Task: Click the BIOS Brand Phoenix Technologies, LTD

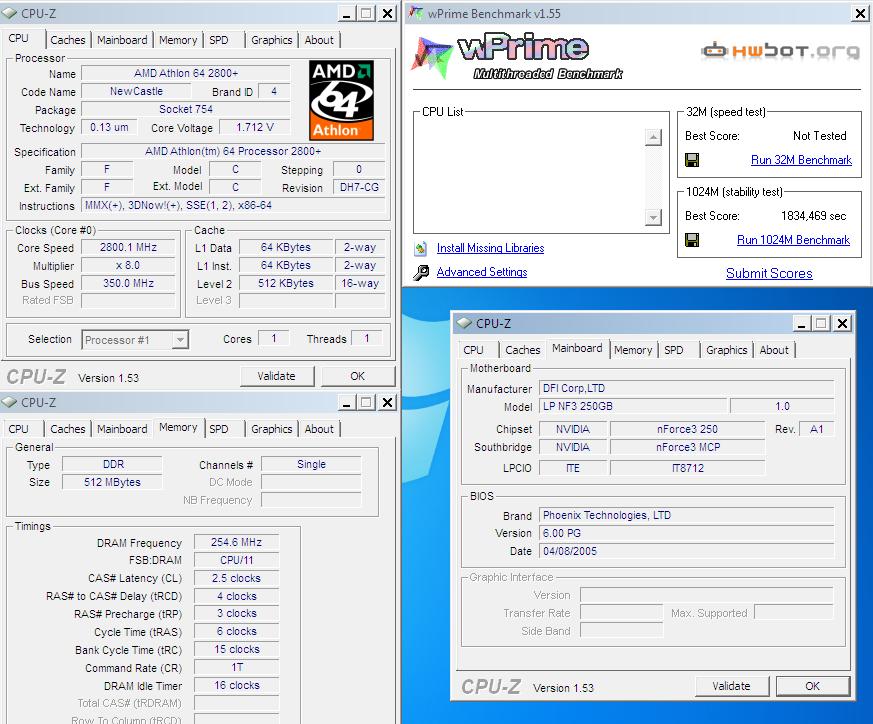Action: [686, 516]
